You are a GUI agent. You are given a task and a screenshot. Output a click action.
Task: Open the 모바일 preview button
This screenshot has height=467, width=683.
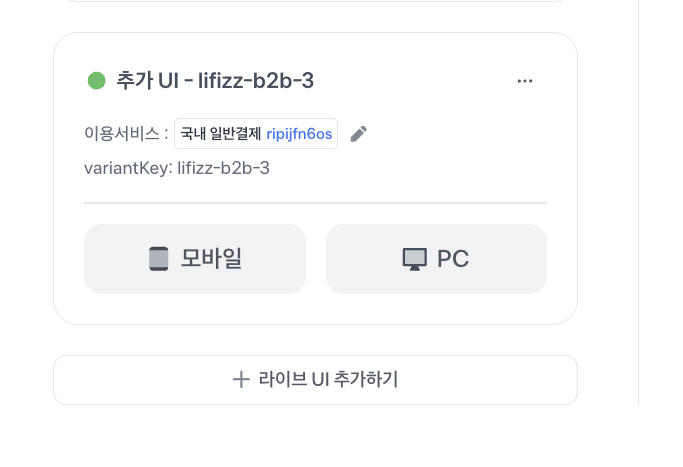[194, 259]
